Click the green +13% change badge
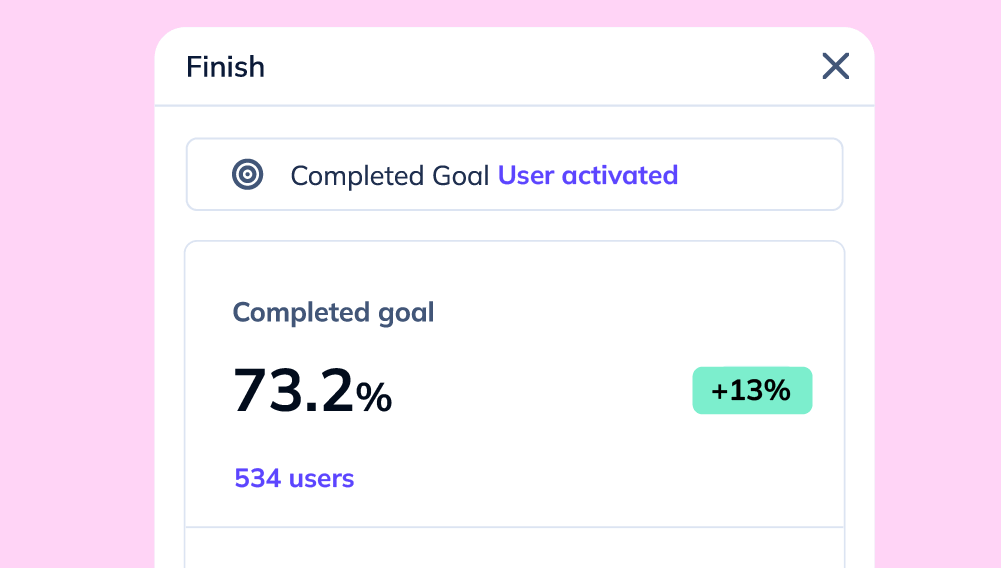Screen dimensions: 1001x568 click(752, 391)
